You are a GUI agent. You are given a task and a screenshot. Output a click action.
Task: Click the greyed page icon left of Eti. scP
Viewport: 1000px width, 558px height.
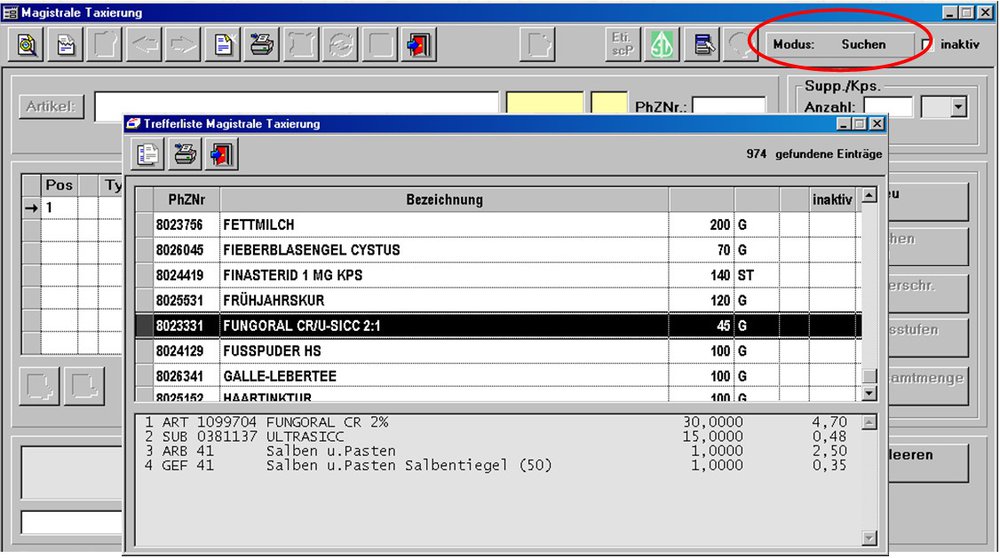[537, 45]
